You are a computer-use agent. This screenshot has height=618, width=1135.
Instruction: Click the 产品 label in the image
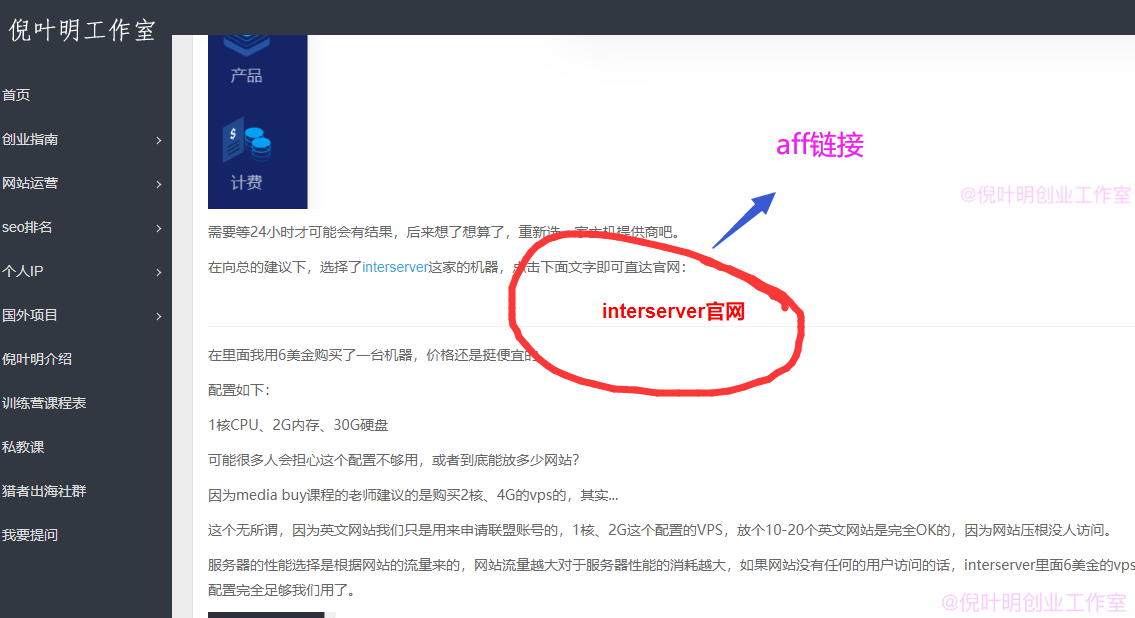pos(246,75)
